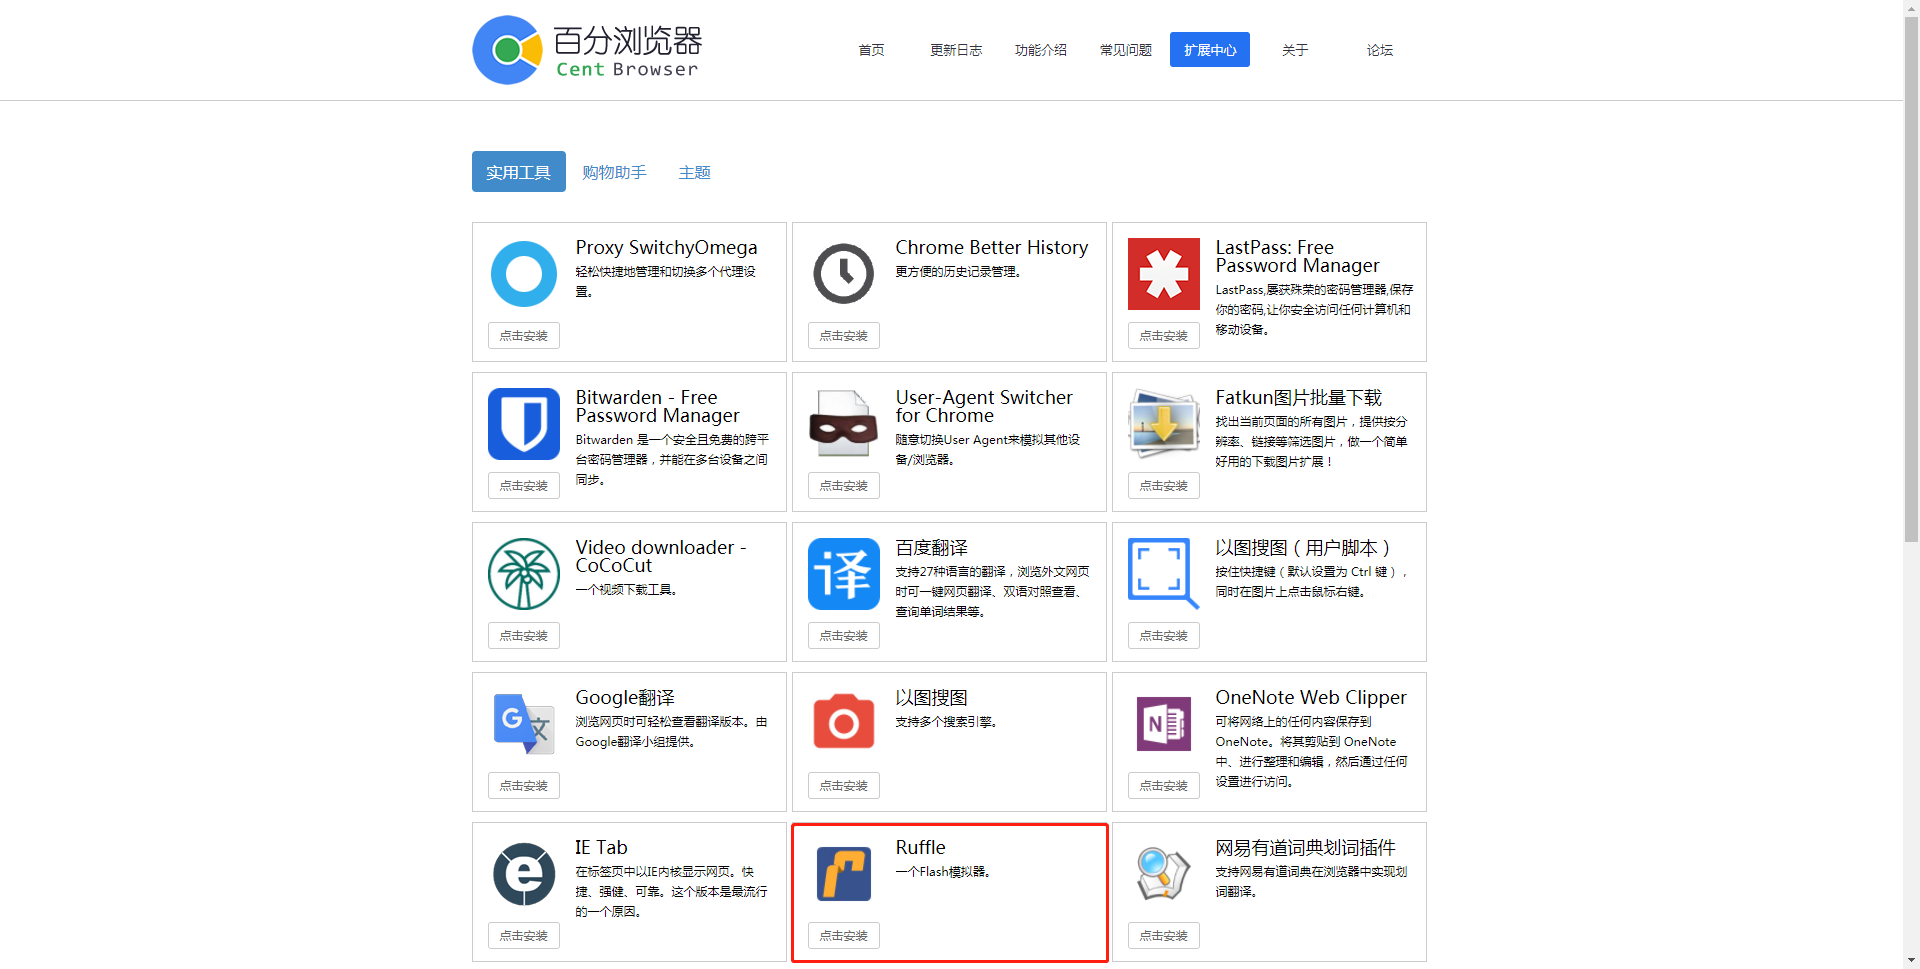
Task: Click the scrollbar up arrow
Action: pyautogui.click(x=1911, y=7)
